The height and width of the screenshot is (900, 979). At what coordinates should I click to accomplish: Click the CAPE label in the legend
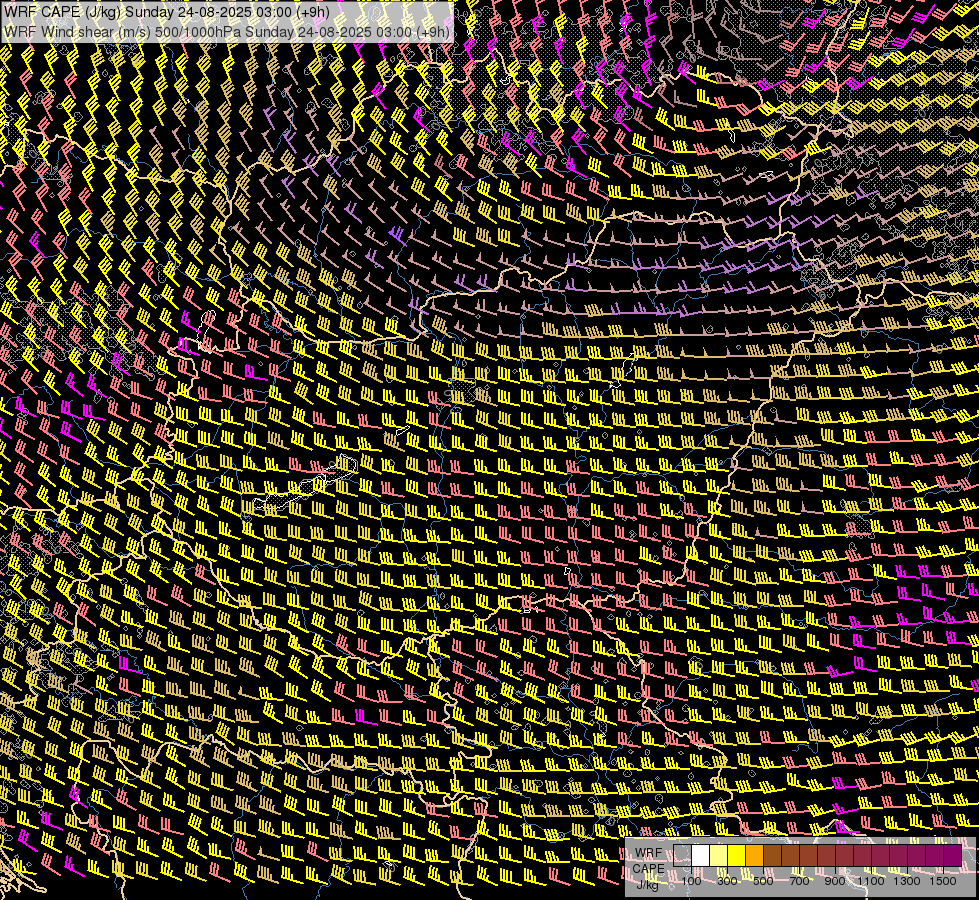[648, 869]
